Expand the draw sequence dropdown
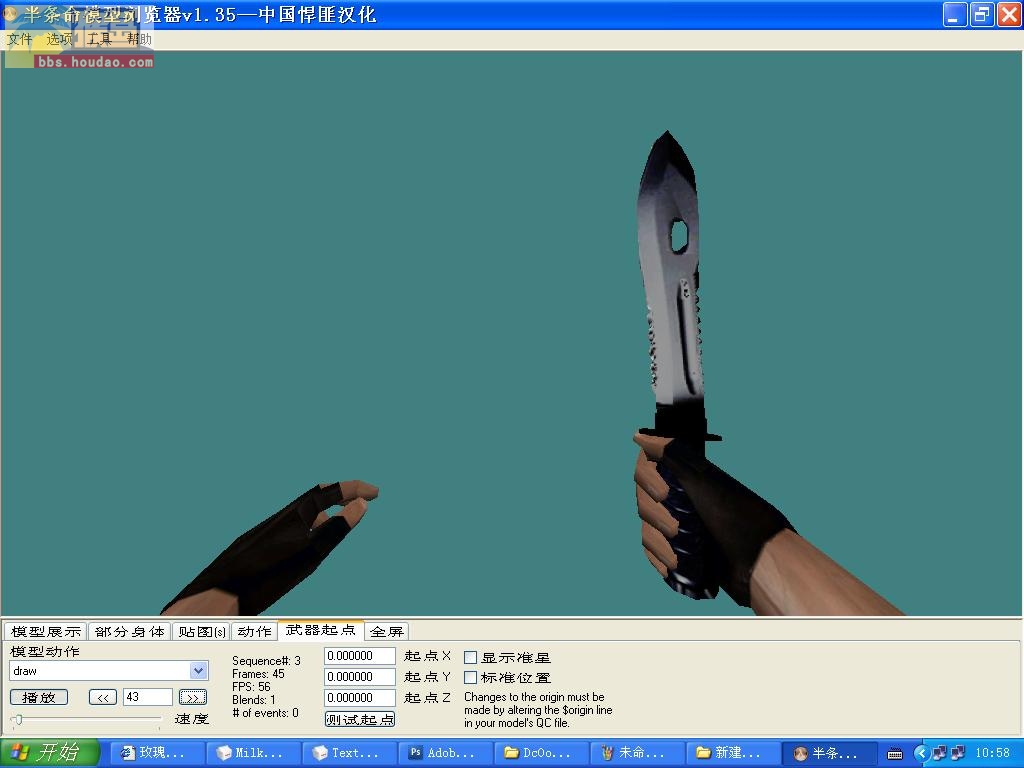This screenshot has height=768, width=1024. (199, 671)
